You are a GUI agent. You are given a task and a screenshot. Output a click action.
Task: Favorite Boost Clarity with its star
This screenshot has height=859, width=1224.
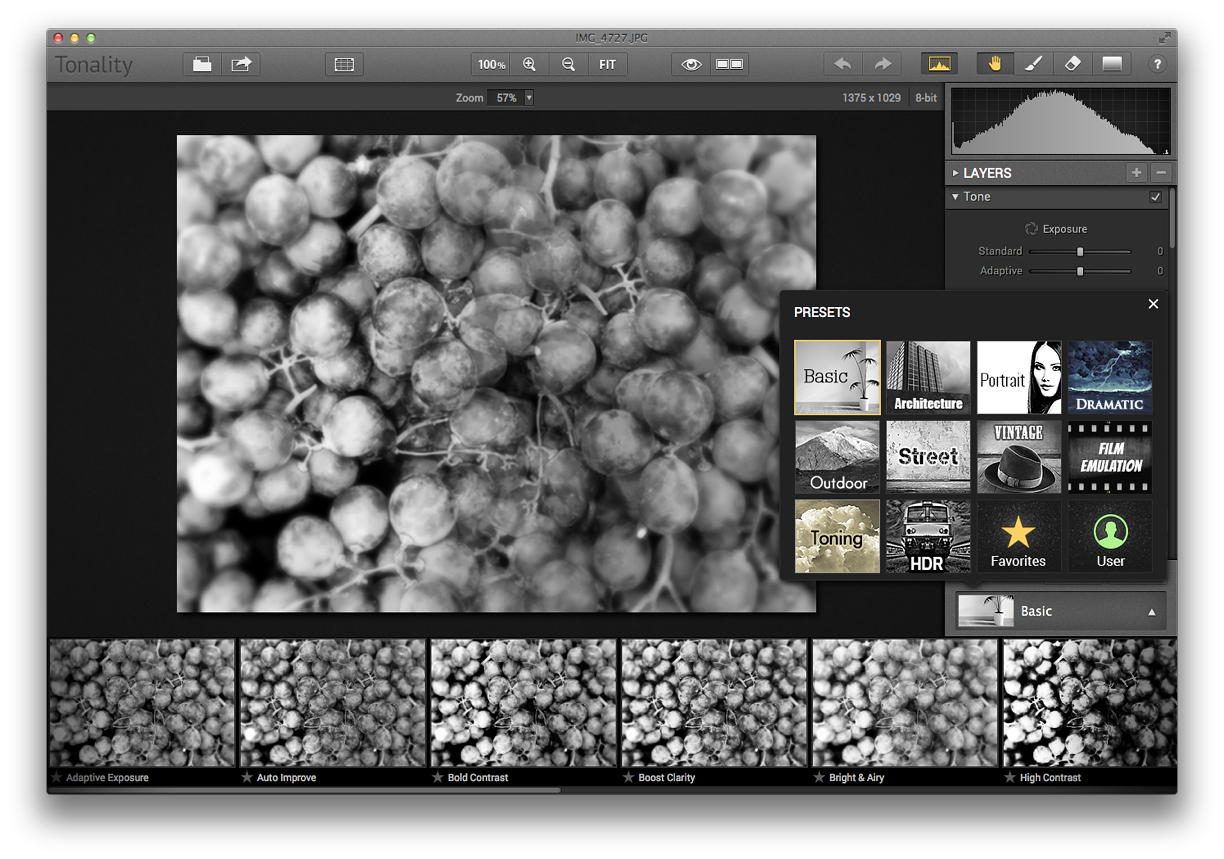coord(629,777)
